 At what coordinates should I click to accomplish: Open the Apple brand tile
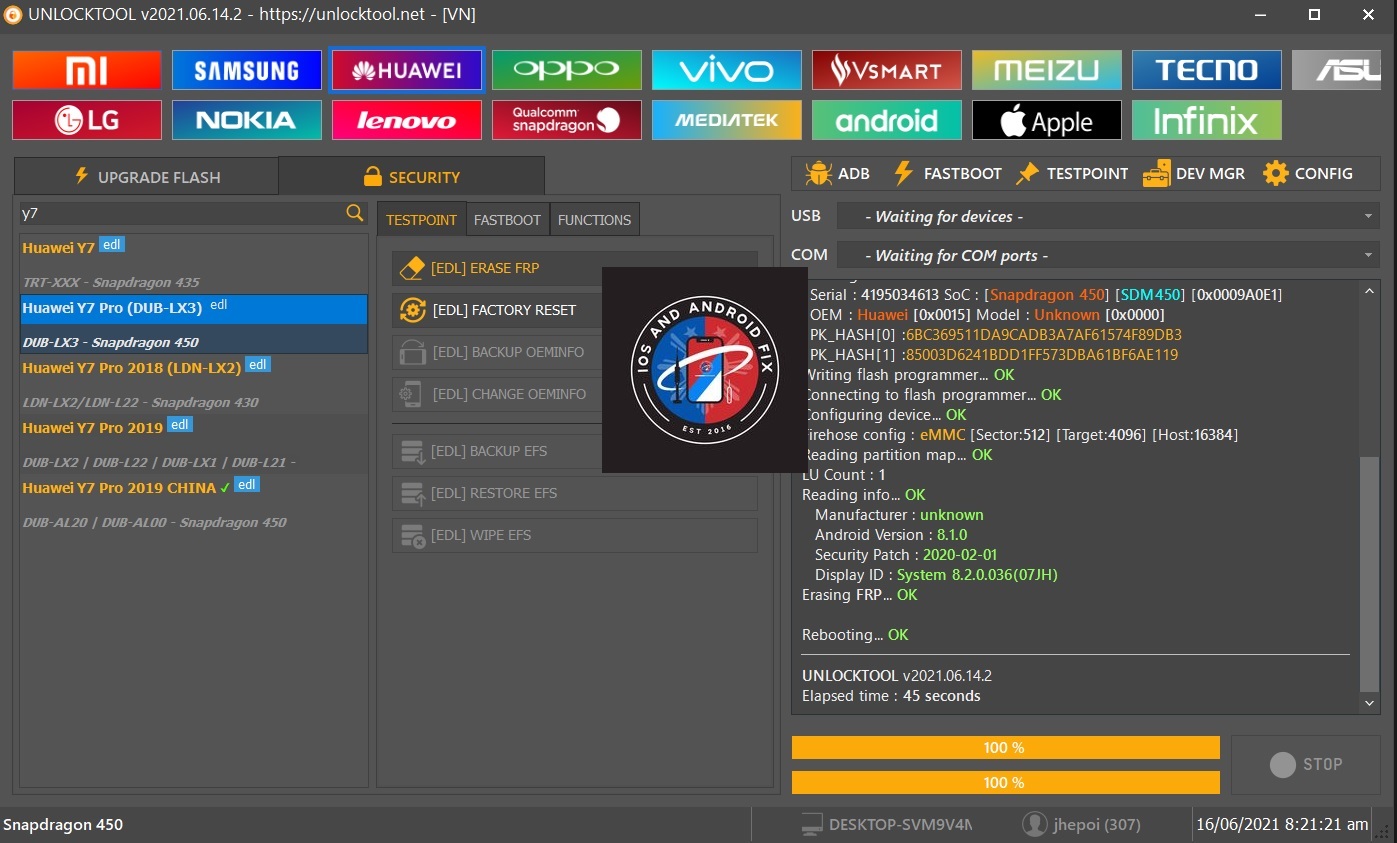(1047, 120)
